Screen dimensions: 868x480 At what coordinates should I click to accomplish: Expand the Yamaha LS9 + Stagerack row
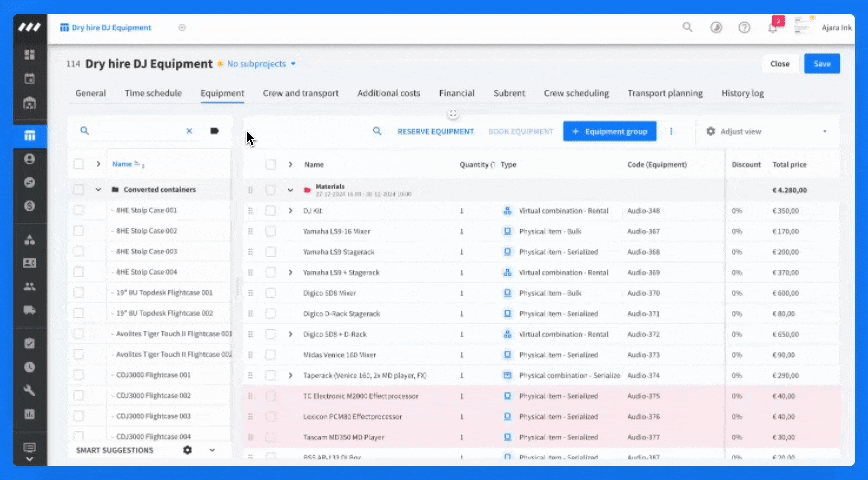[x=290, y=272]
